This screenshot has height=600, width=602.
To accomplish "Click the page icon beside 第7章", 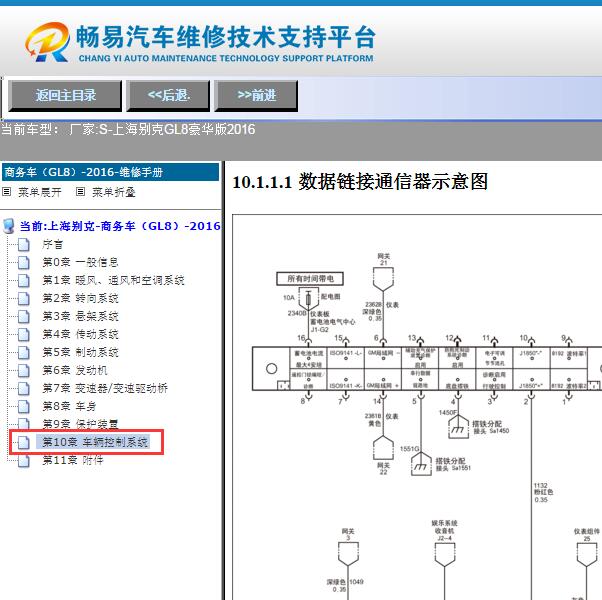I will (24, 388).
